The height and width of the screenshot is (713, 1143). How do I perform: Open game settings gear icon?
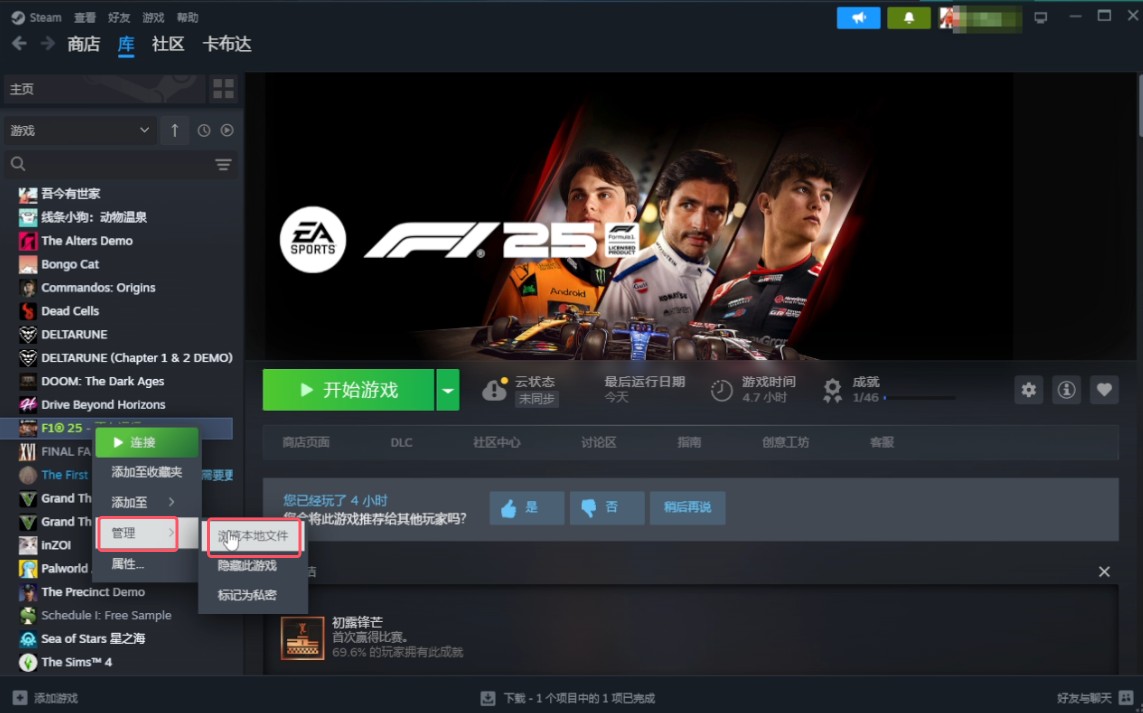(x=1029, y=390)
